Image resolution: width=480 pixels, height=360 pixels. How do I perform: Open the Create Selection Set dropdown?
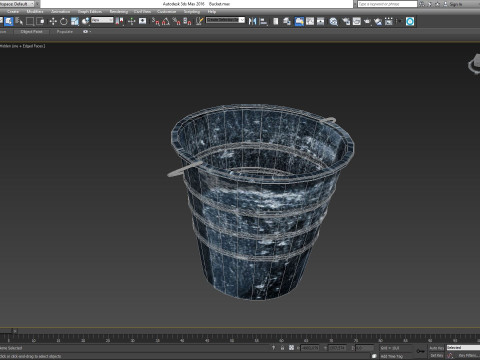225,20
